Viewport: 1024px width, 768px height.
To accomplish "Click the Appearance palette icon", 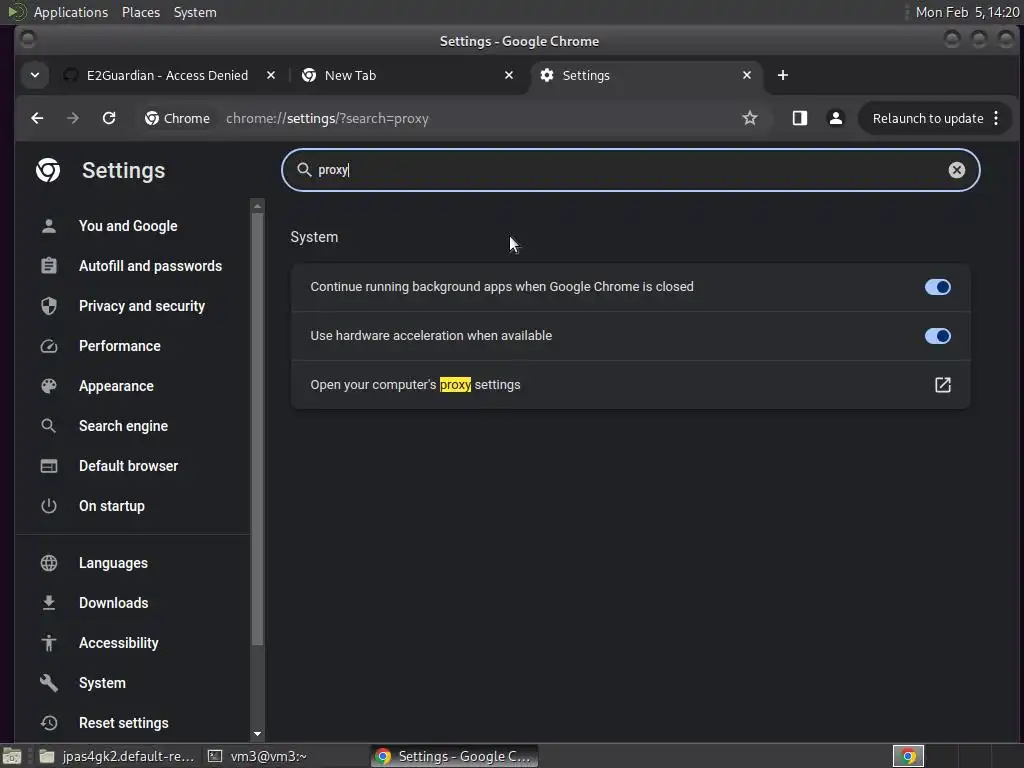I will pyautogui.click(x=49, y=386).
